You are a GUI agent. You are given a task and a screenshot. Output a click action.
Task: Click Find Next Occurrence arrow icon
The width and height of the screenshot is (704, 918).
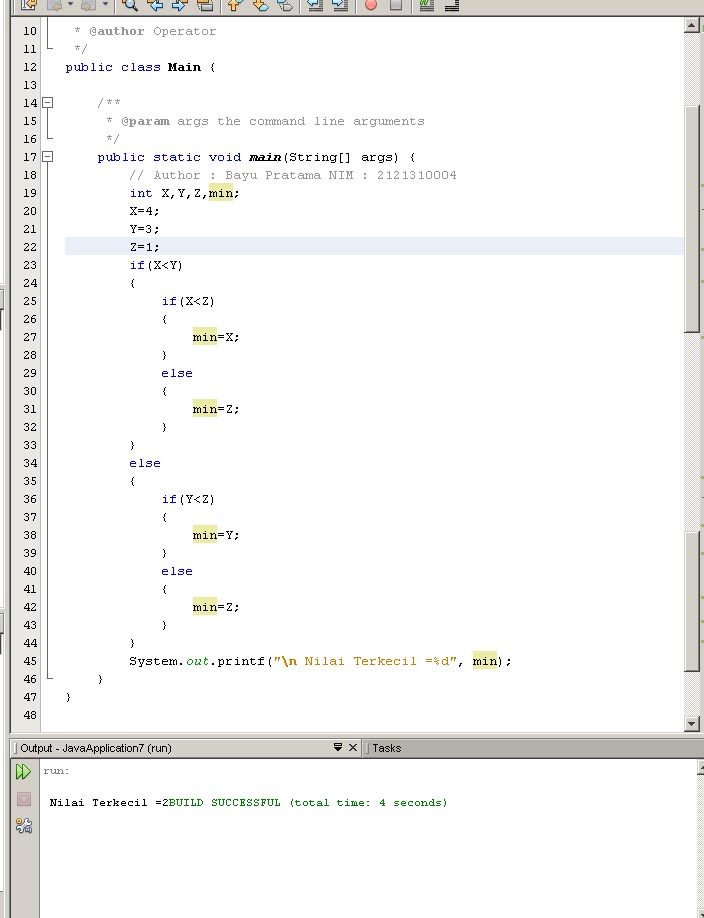click(x=179, y=5)
